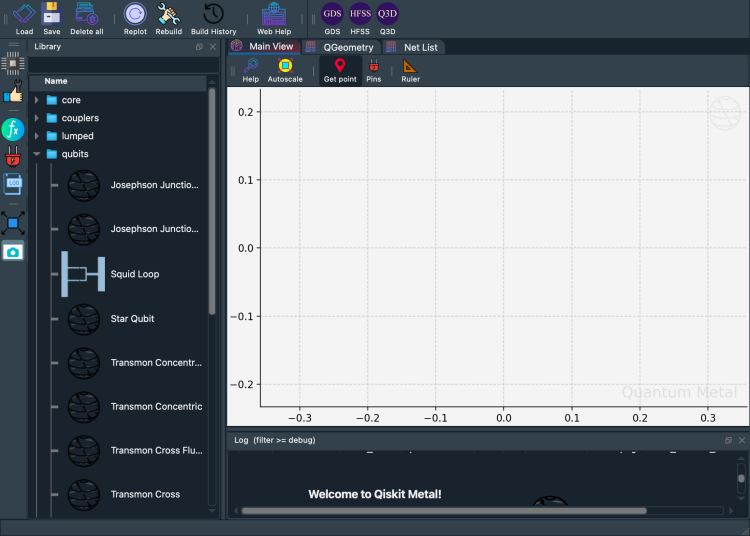Switch to the QGeometry tab
The image size is (750, 536).
pyautogui.click(x=341, y=47)
